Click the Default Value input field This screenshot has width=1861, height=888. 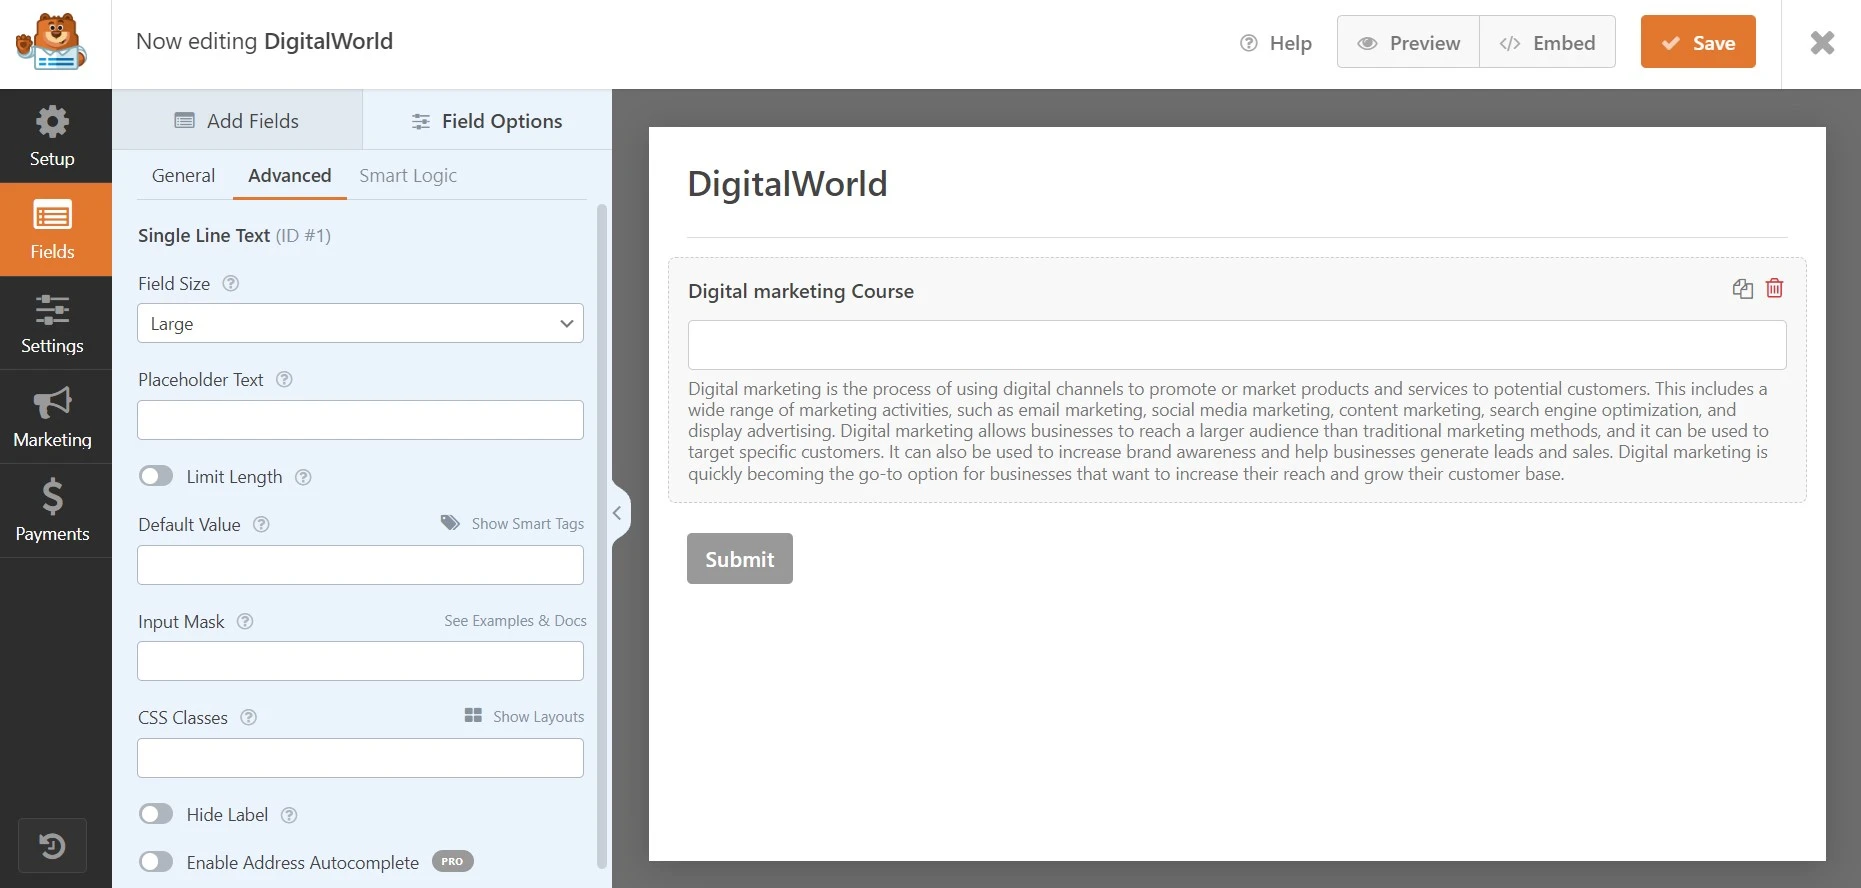360,565
